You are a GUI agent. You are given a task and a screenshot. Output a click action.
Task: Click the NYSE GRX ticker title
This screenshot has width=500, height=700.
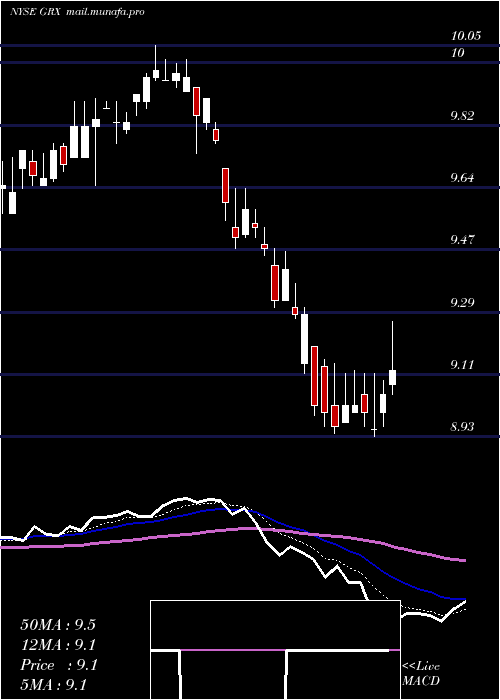(36, 12)
